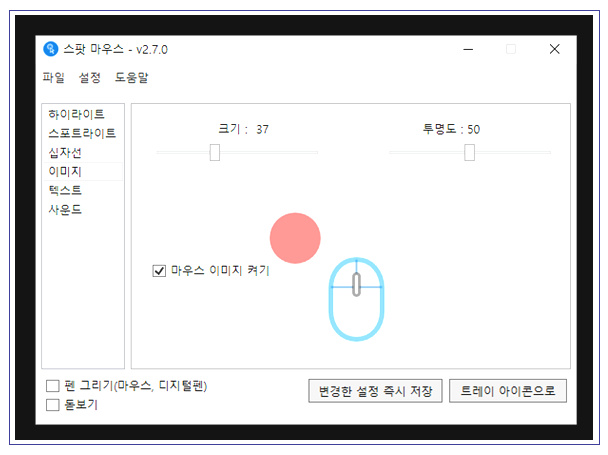Open the 도움말 menu
This screenshot has width=608, height=455.
click(x=131, y=78)
